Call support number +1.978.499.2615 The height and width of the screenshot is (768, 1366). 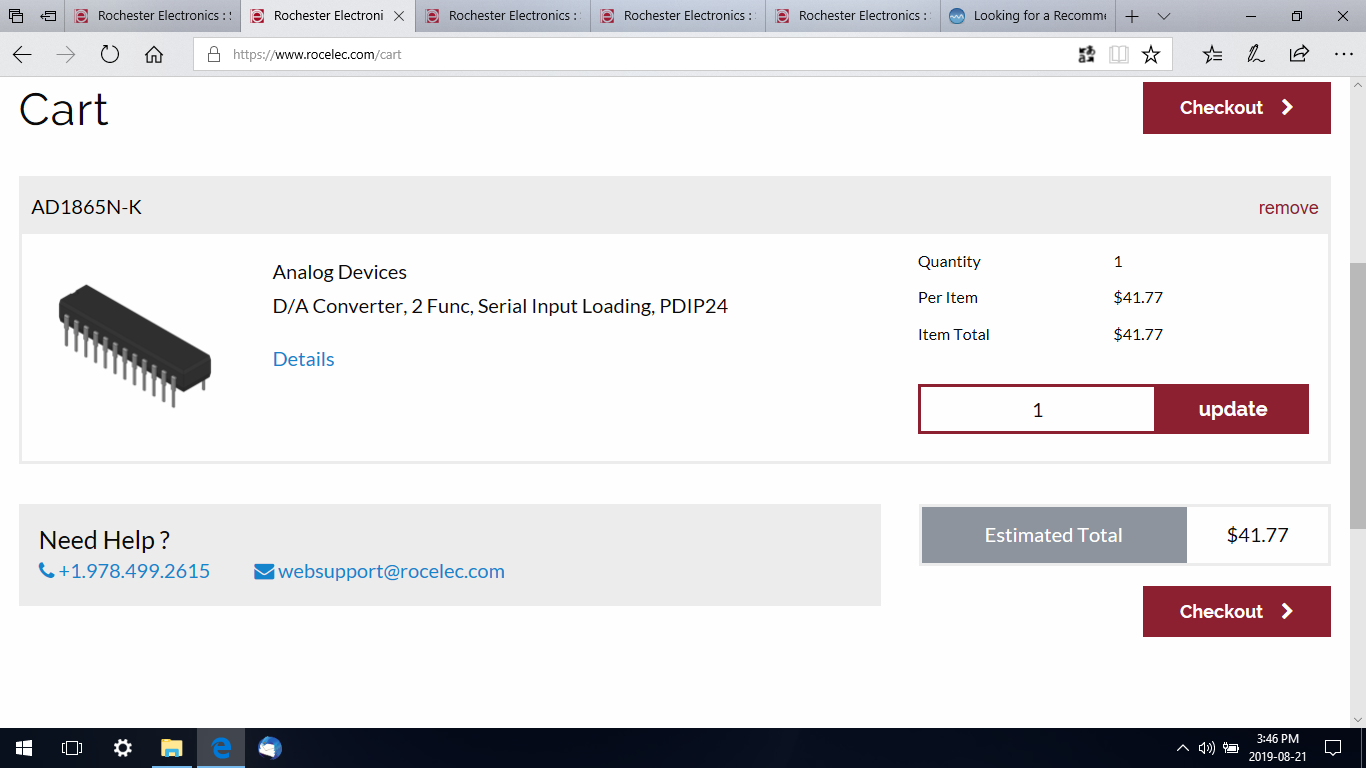(134, 571)
